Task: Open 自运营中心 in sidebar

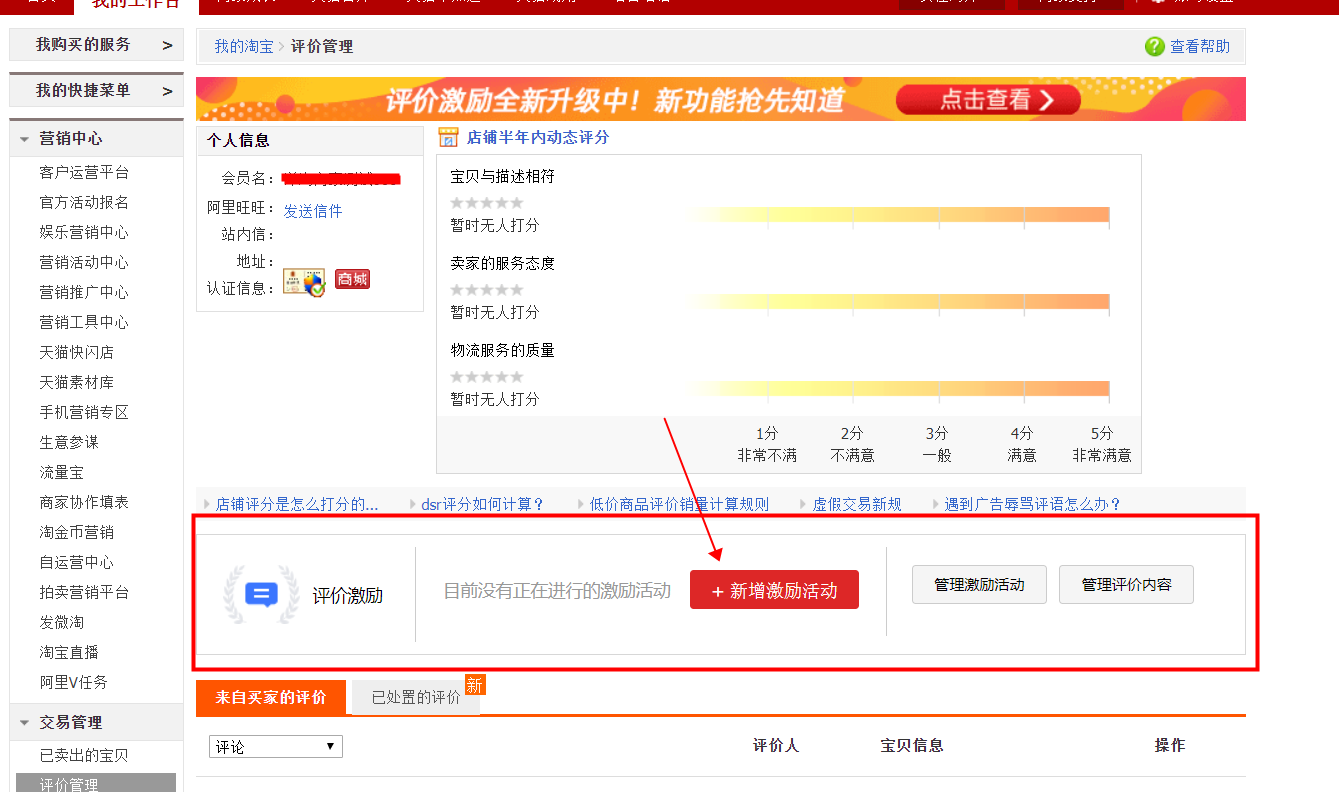Action: tap(77, 562)
